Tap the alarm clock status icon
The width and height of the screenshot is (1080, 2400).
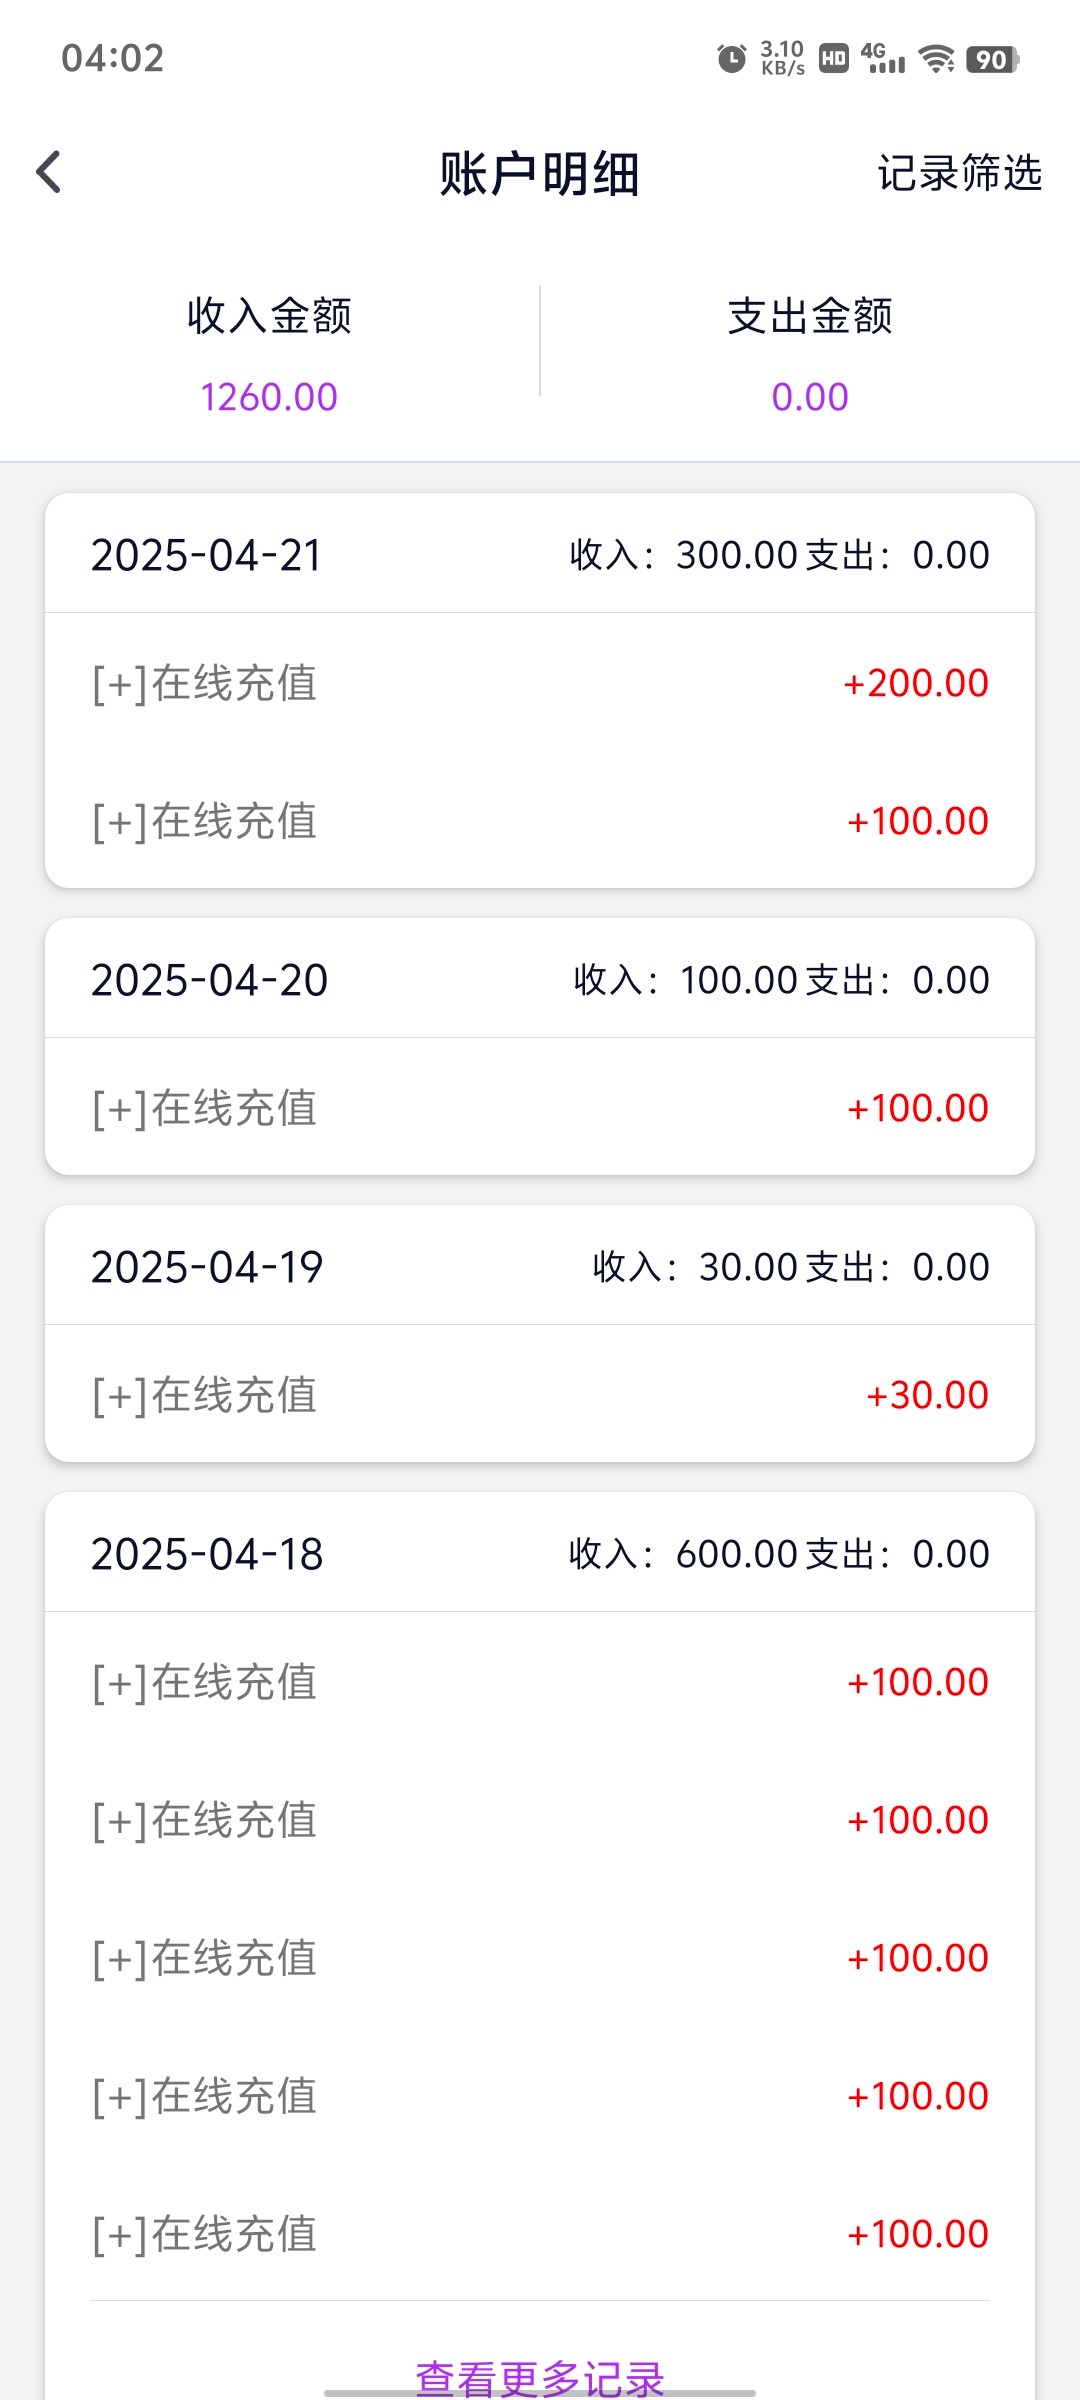pyautogui.click(x=732, y=59)
